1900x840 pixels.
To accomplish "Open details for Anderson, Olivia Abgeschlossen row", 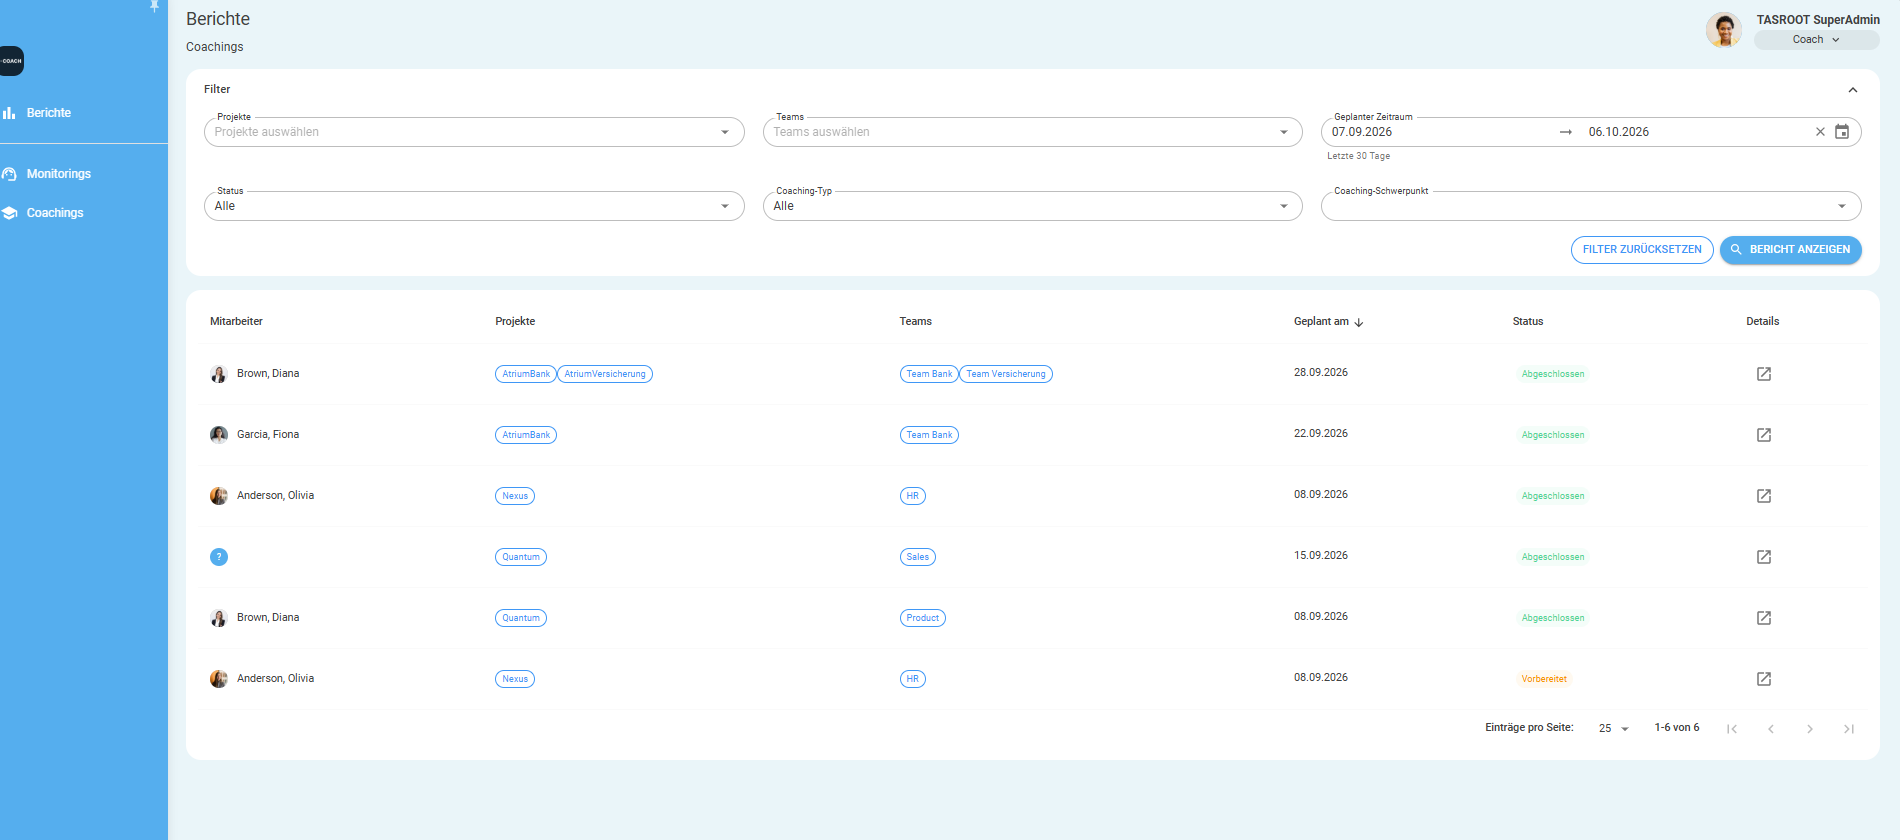I will click(x=1763, y=496).
